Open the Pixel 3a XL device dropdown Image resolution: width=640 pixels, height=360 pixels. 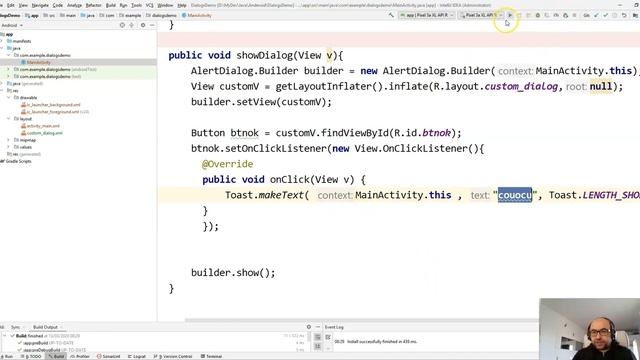(481, 15)
